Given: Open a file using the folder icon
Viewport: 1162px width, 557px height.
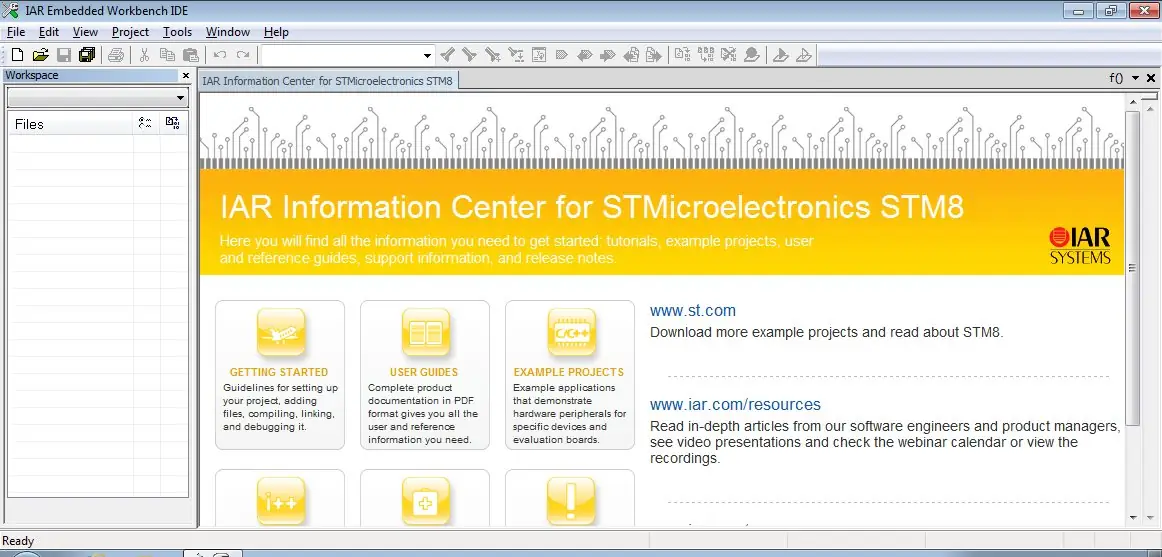Looking at the screenshot, I should (x=41, y=55).
